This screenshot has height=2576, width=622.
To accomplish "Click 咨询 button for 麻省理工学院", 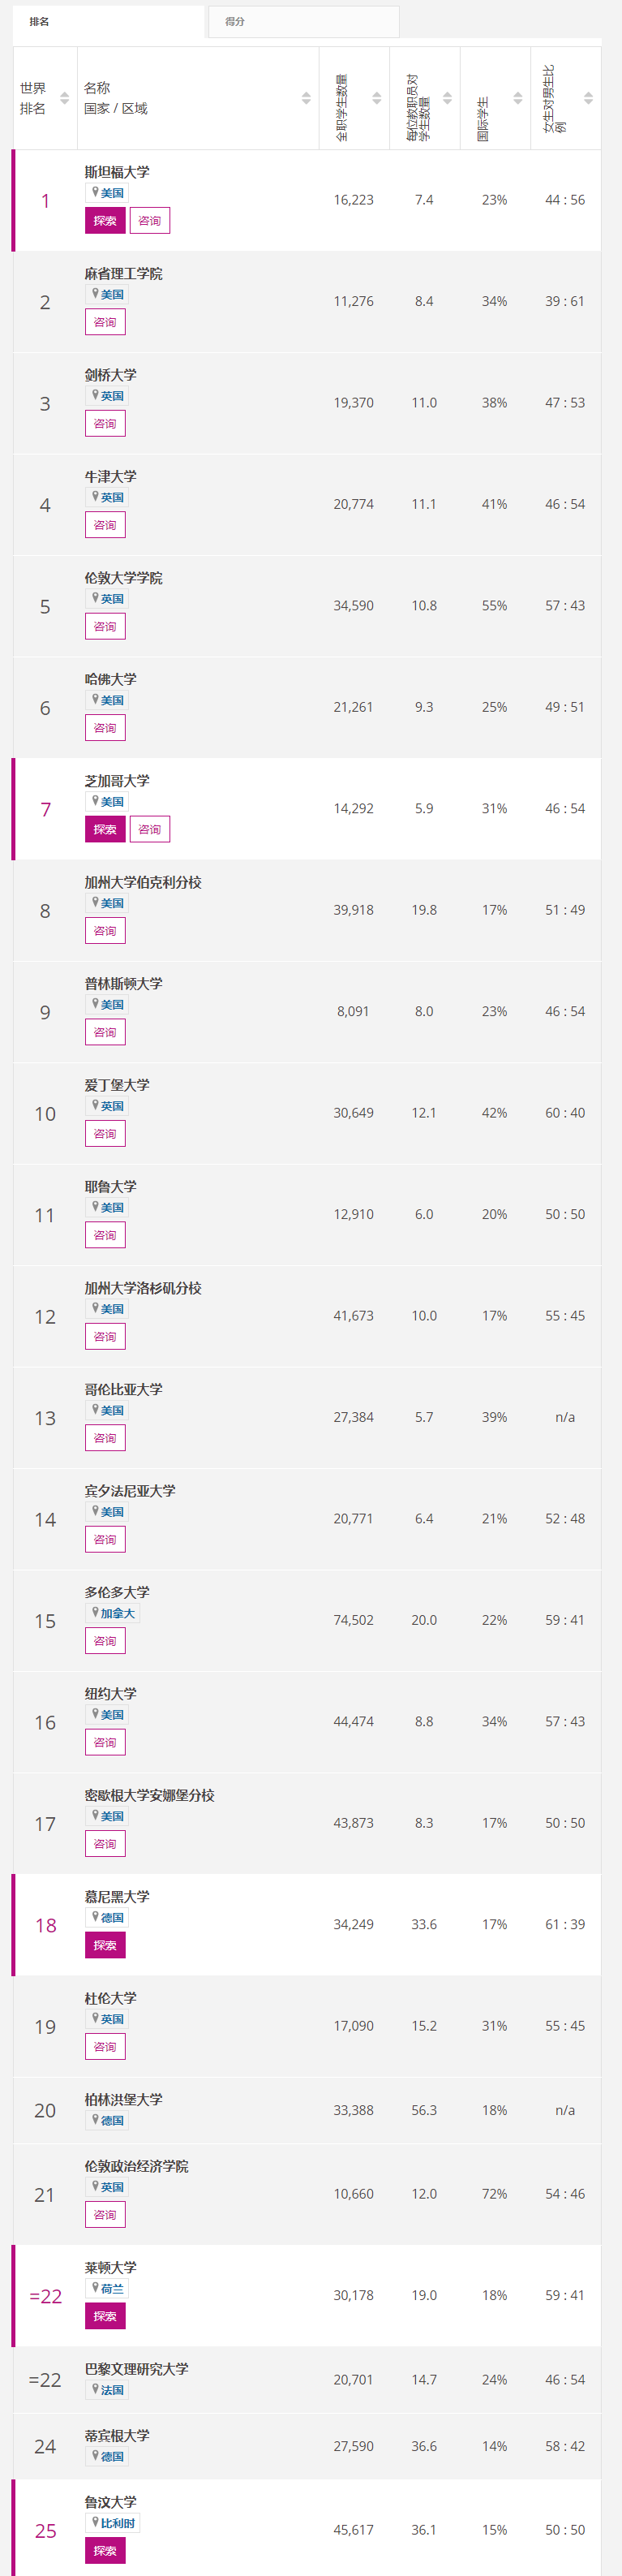I will [x=105, y=322].
